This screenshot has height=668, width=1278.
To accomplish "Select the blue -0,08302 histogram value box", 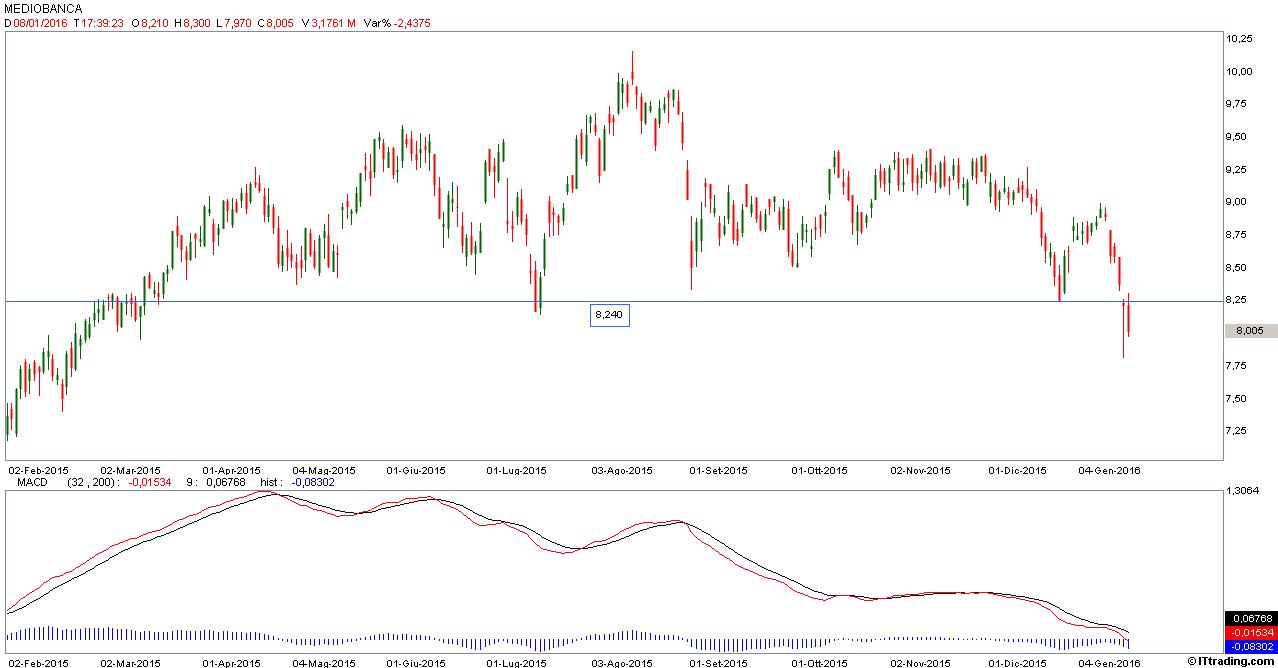I will click(1251, 646).
